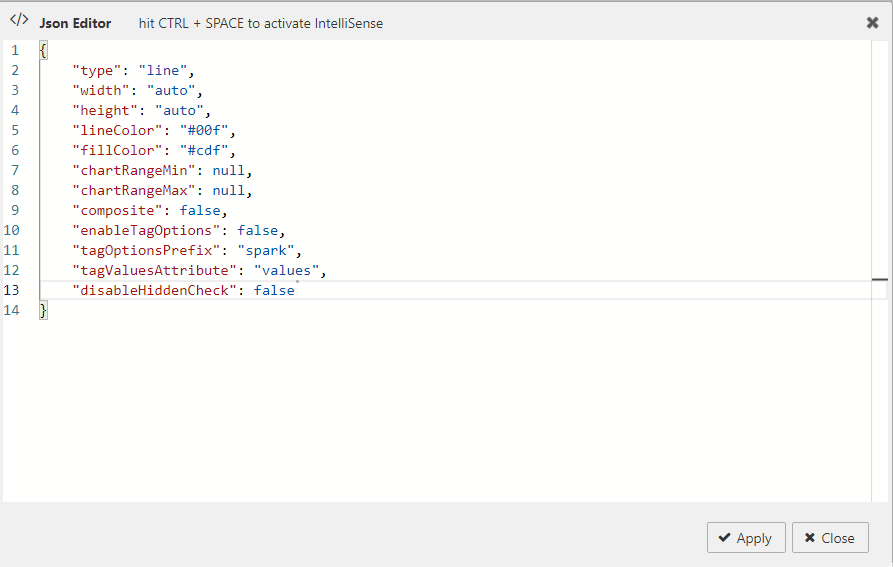Click the "#cdf" fillColor value

pos(204,150)
